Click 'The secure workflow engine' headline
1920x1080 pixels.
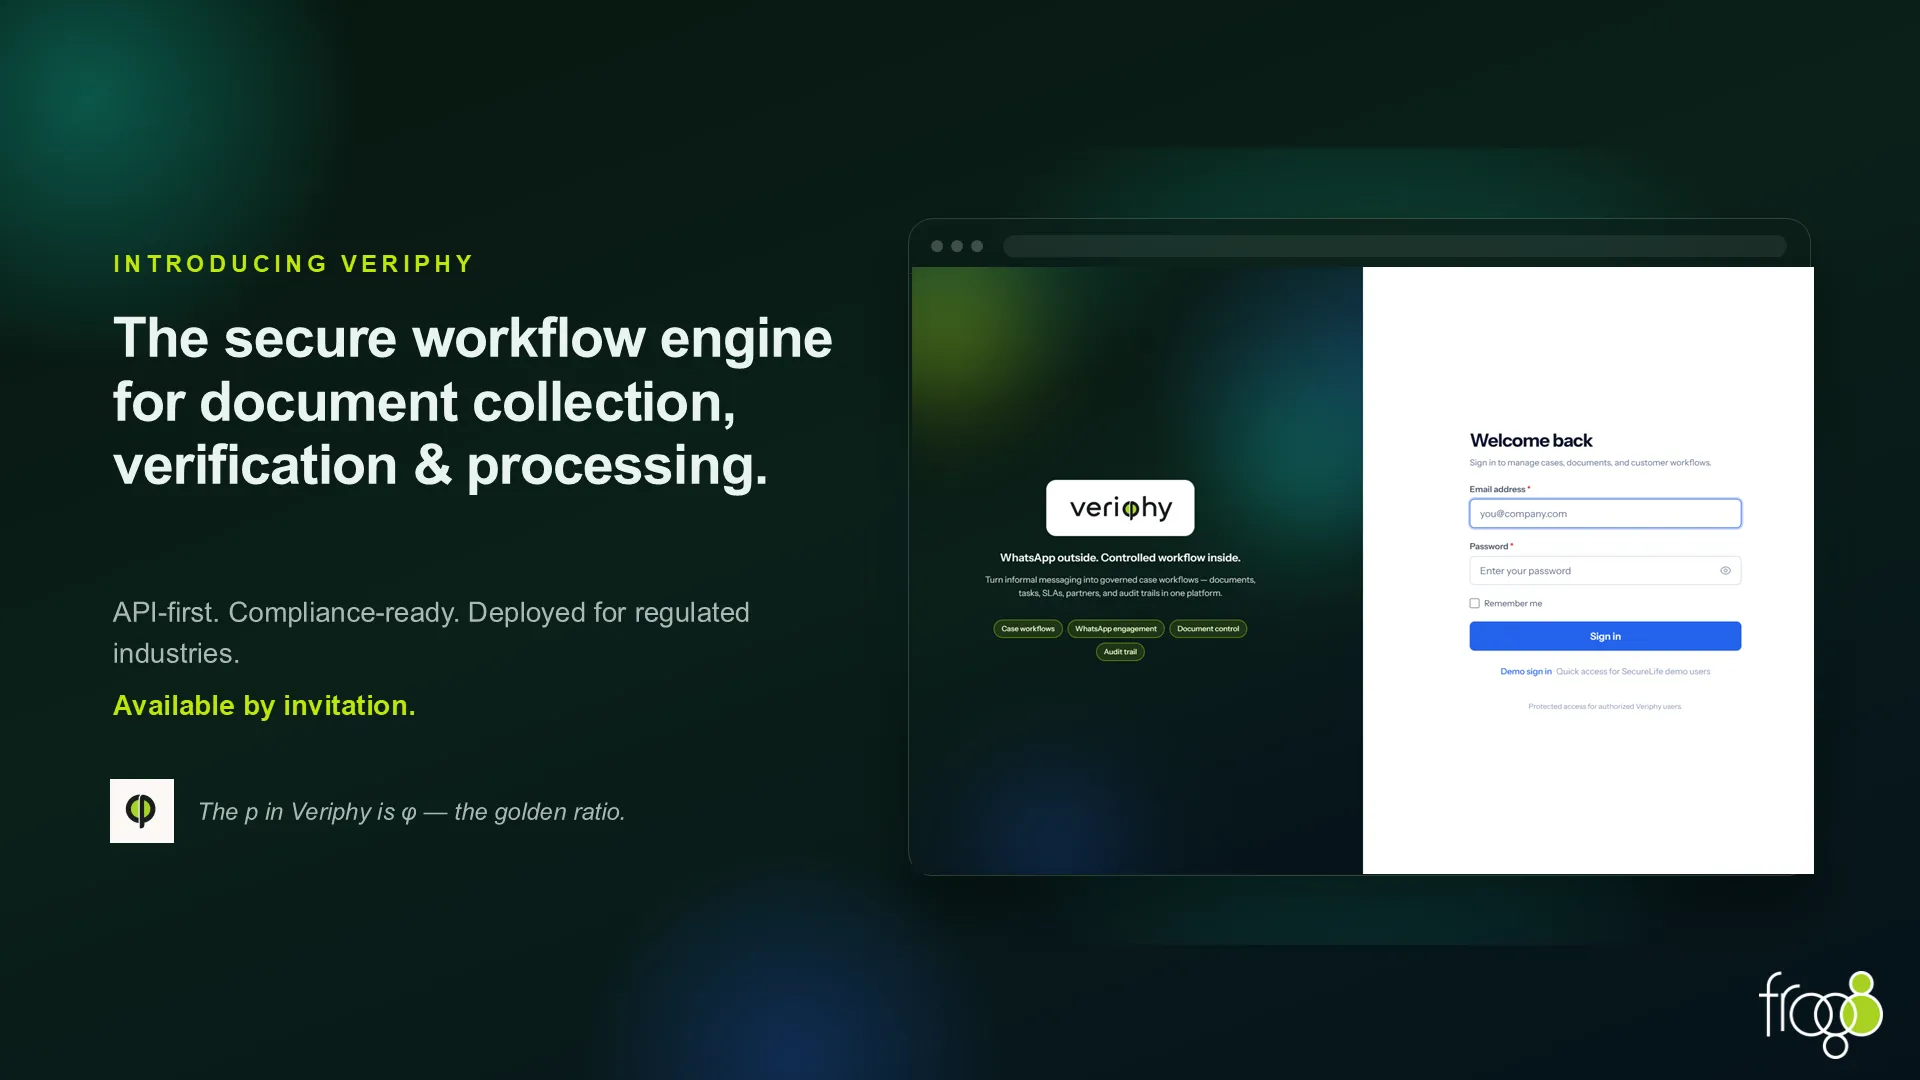point(473,402)
